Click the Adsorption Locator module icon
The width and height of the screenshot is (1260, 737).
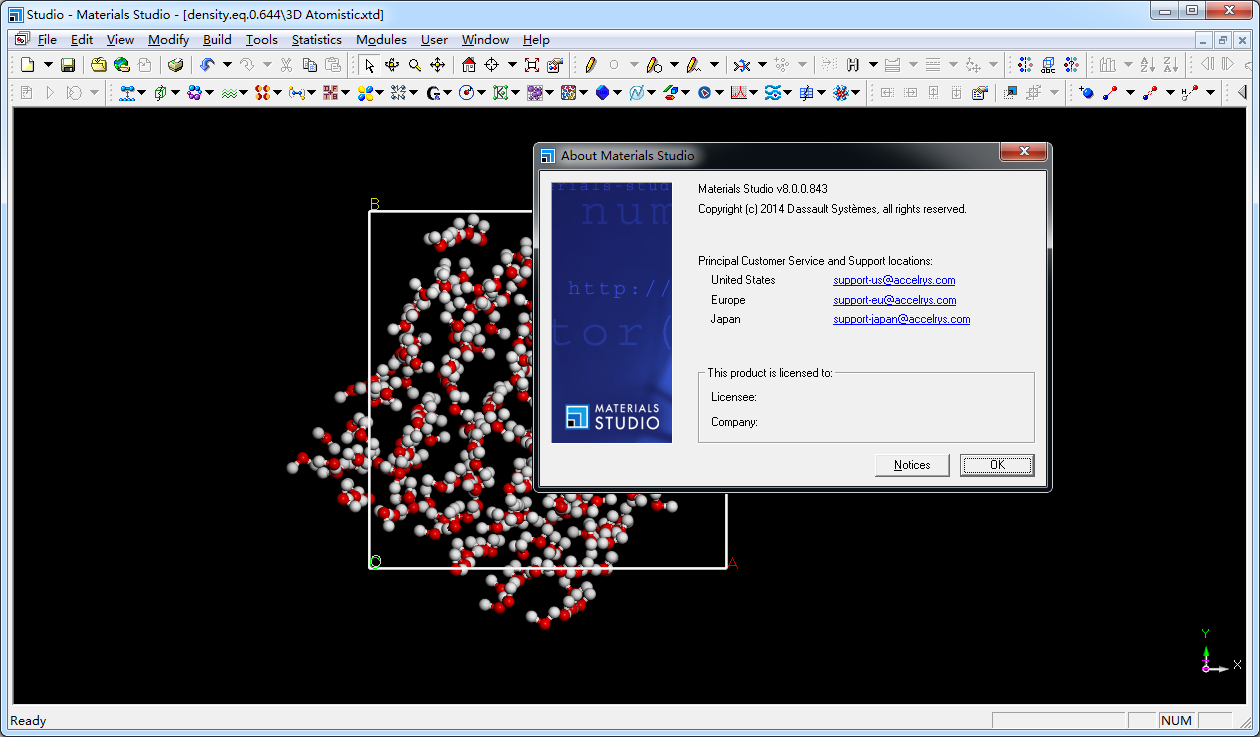point(127,92)
